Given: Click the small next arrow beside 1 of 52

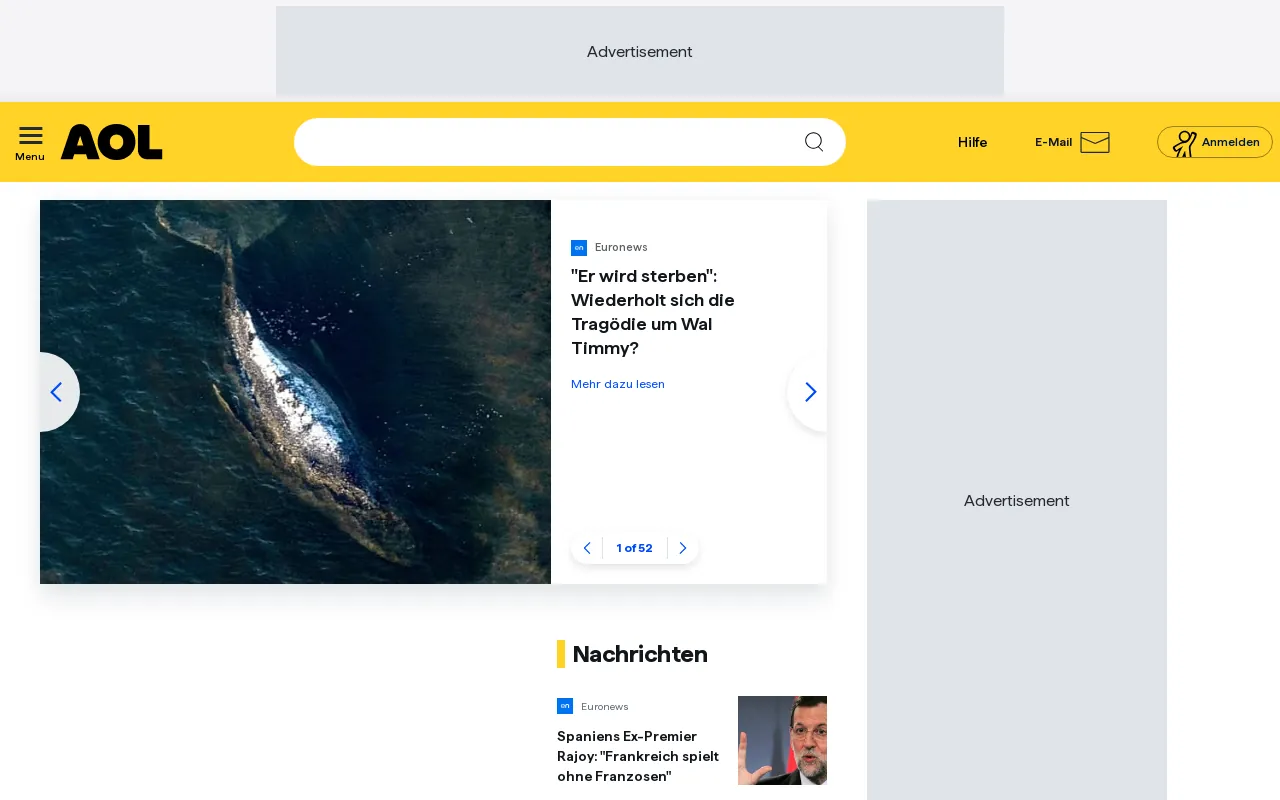Looking at the screenshot, I should [x=683, y=548].
